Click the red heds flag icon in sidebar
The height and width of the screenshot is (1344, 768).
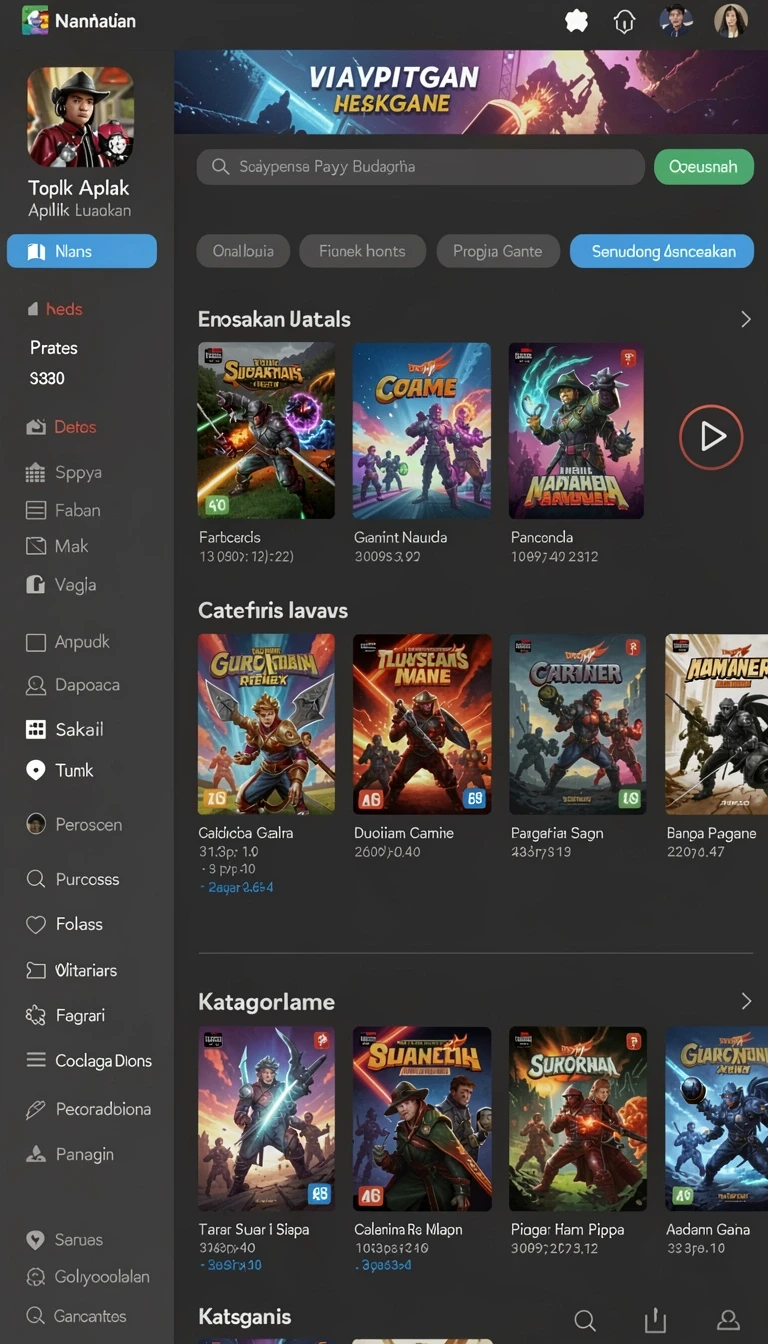pos(33,309)
